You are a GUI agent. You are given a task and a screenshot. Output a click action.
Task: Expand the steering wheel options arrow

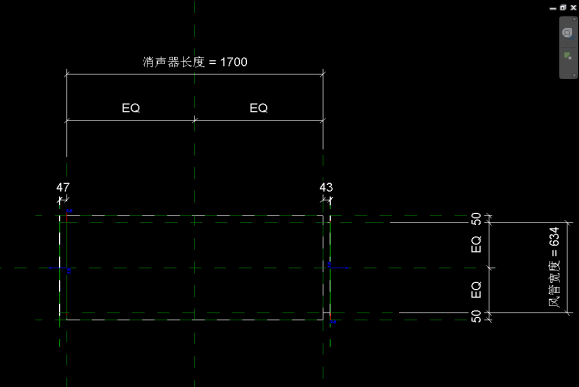click(x=568, y=44)
